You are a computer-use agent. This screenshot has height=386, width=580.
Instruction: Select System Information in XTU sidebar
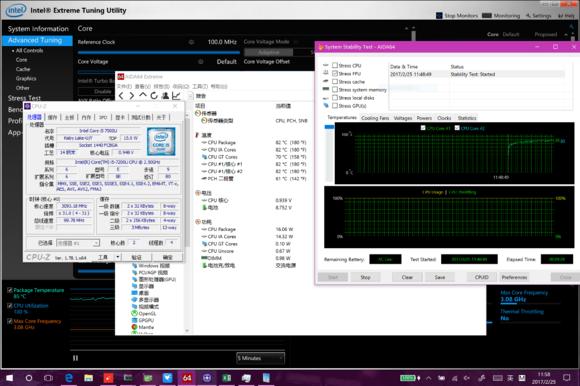tap(38, 29)
